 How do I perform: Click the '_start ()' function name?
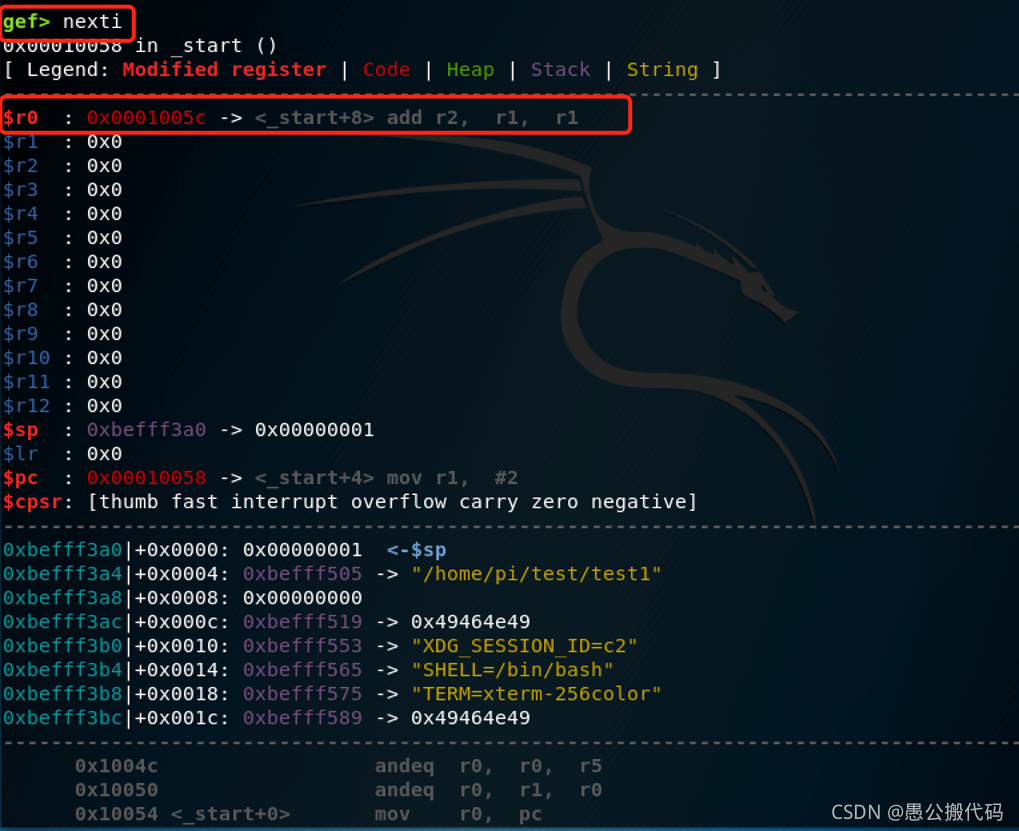tap(224, 45)
